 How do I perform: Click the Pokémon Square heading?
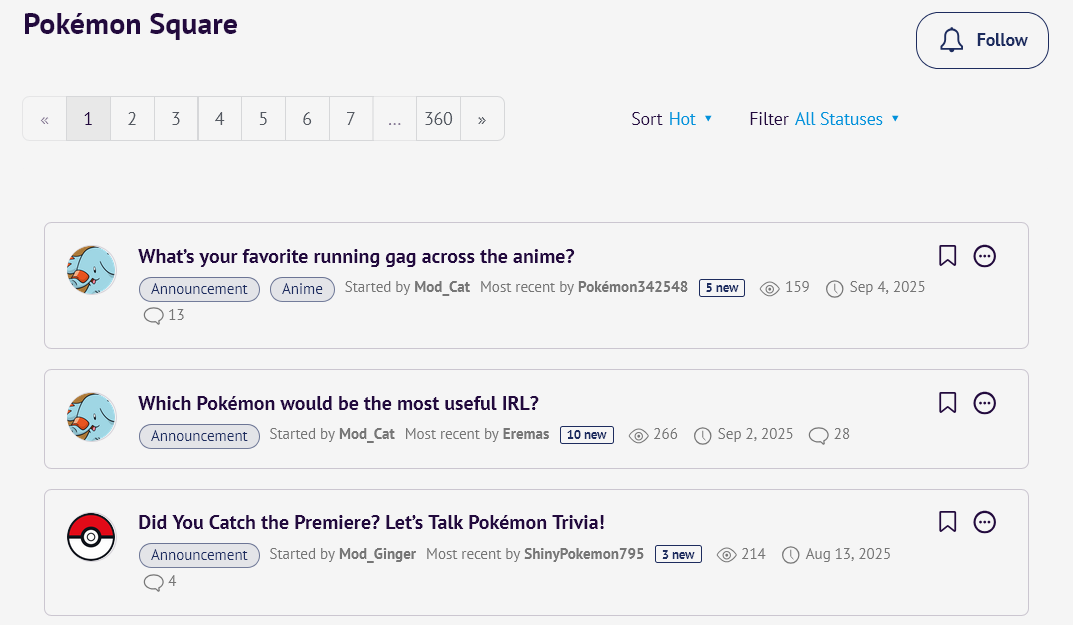[131, 25]
